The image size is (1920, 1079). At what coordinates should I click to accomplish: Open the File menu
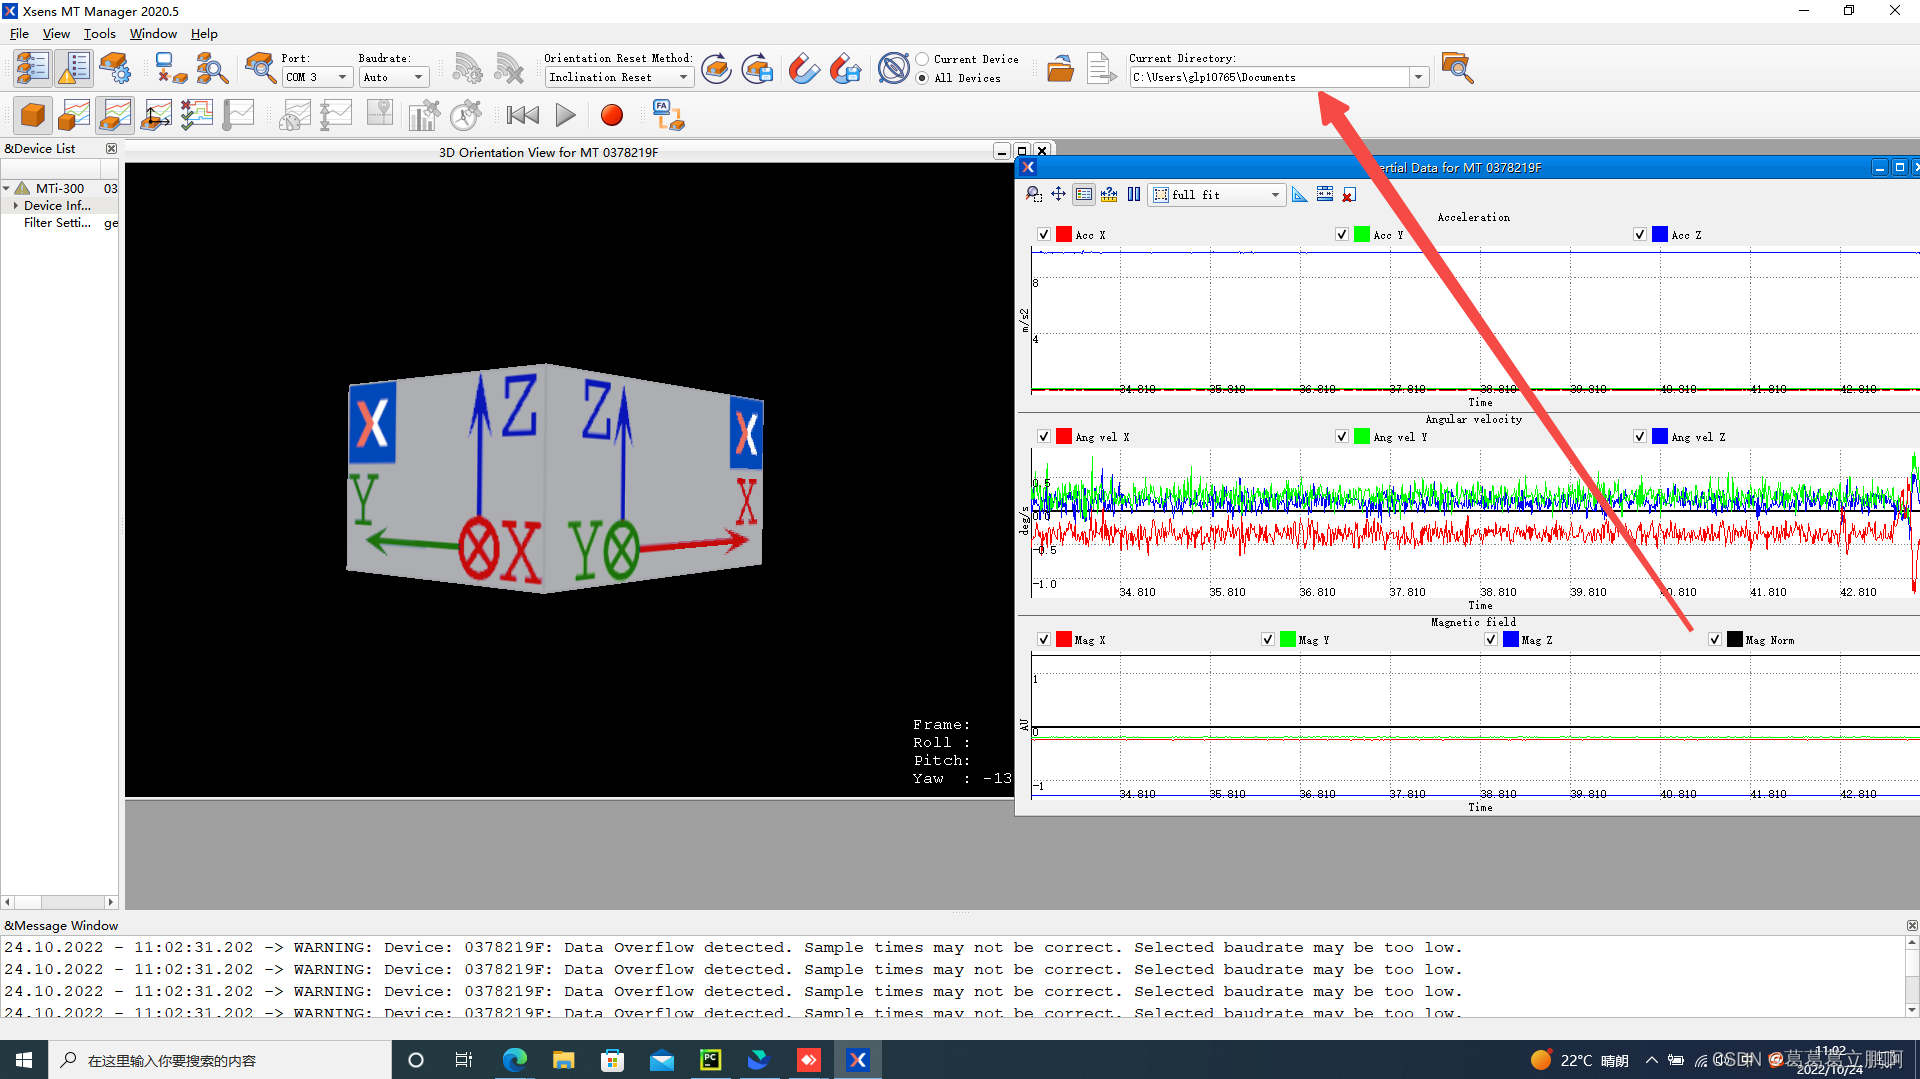coord(19,33)
